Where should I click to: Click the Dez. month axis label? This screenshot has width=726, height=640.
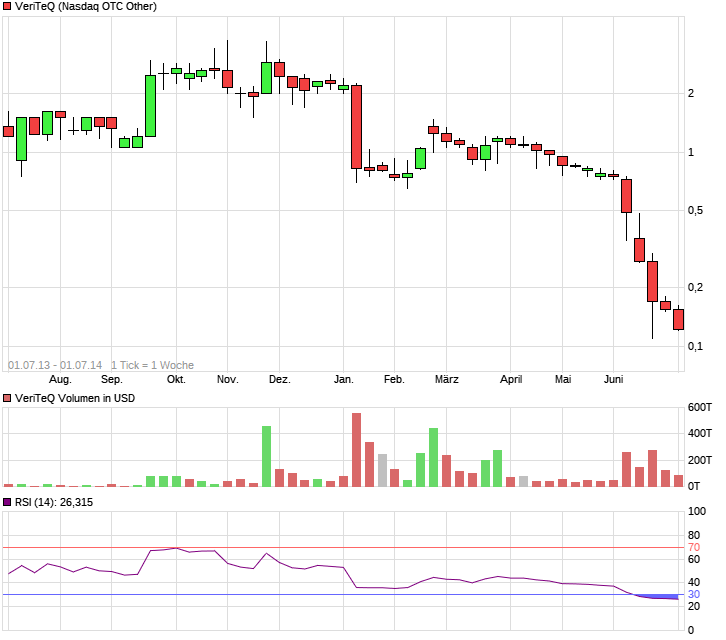point(280,380)
